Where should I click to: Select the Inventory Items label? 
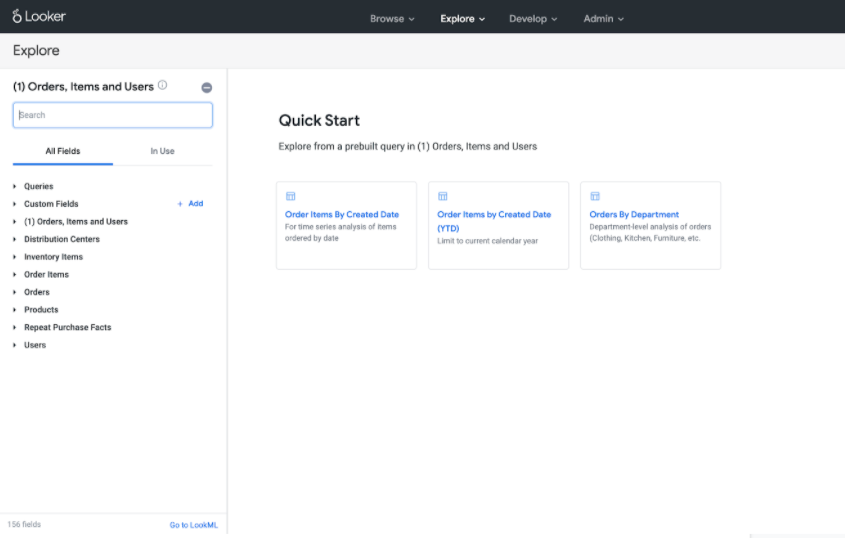tap(53, 257)
